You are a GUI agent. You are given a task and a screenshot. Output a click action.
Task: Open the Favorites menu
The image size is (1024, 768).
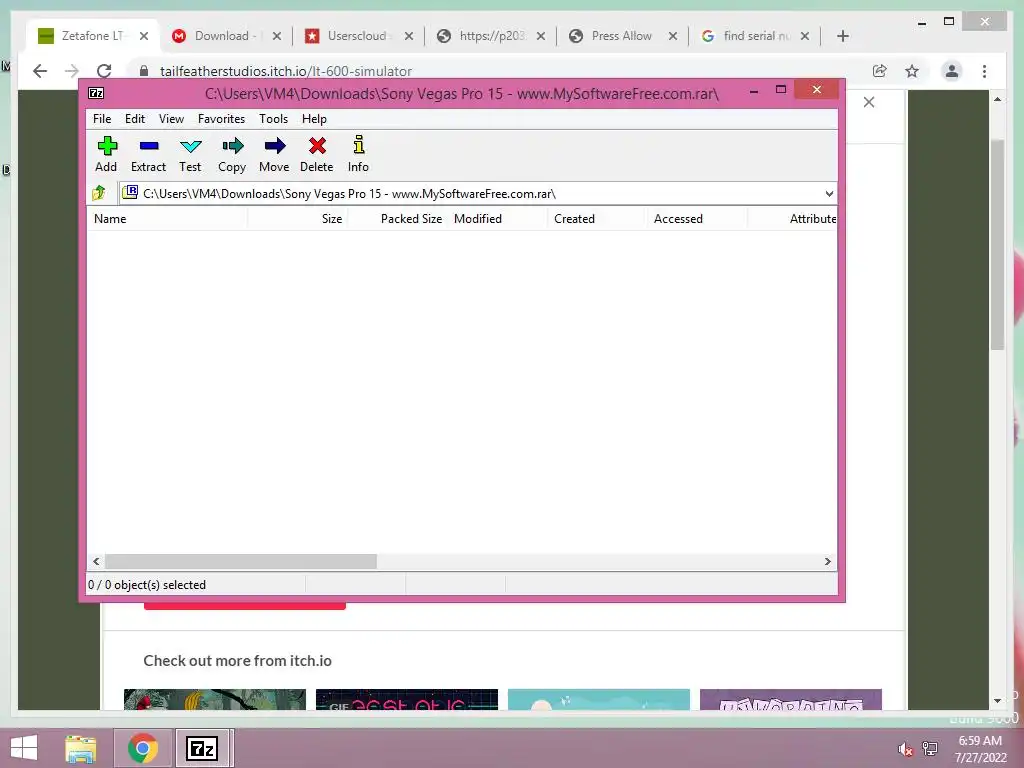coord(221,119)
